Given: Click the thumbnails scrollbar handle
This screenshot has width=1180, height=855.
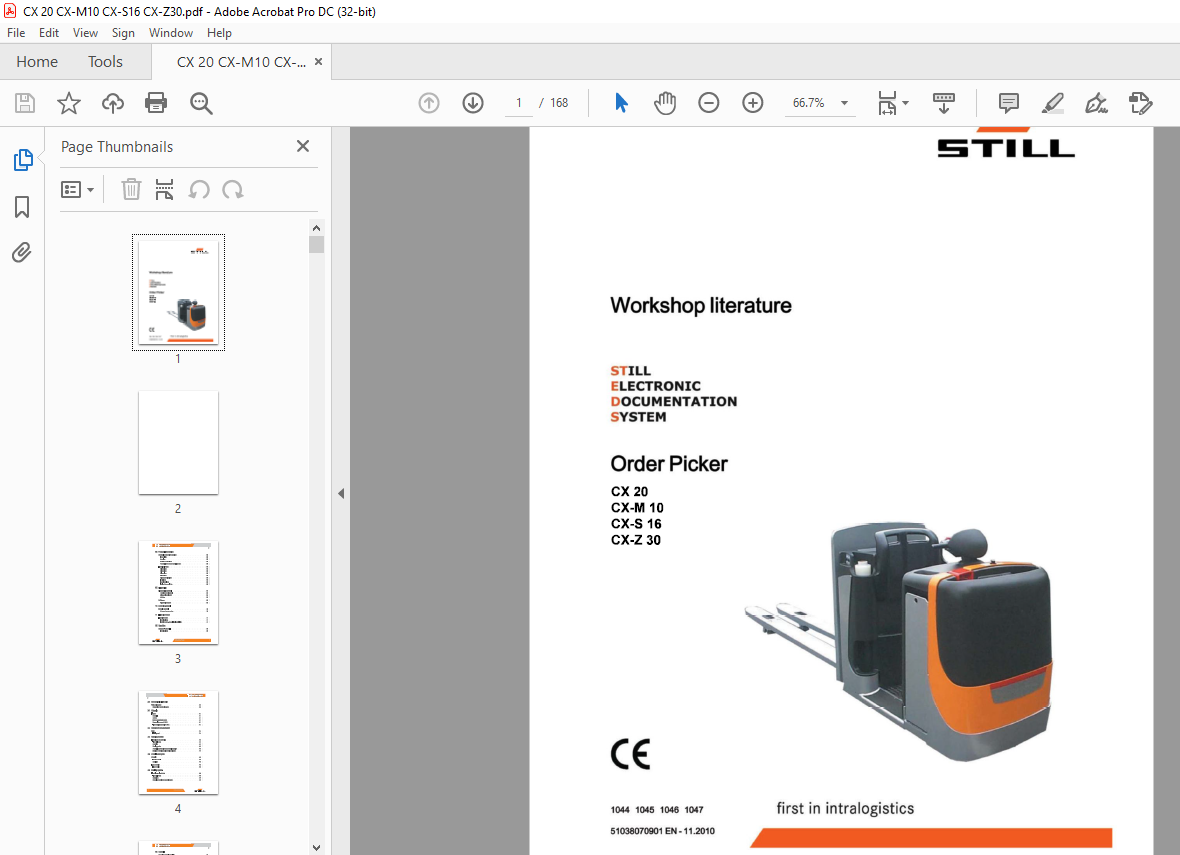Looking at the screenshot, I should (316, 245).
